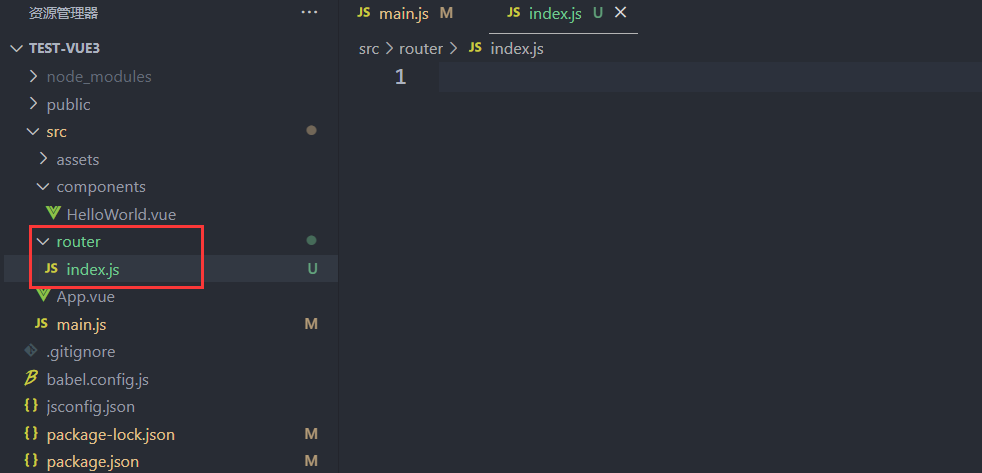Expand the assets folder
Screen dimensions: 982x473
click(43, 159)
